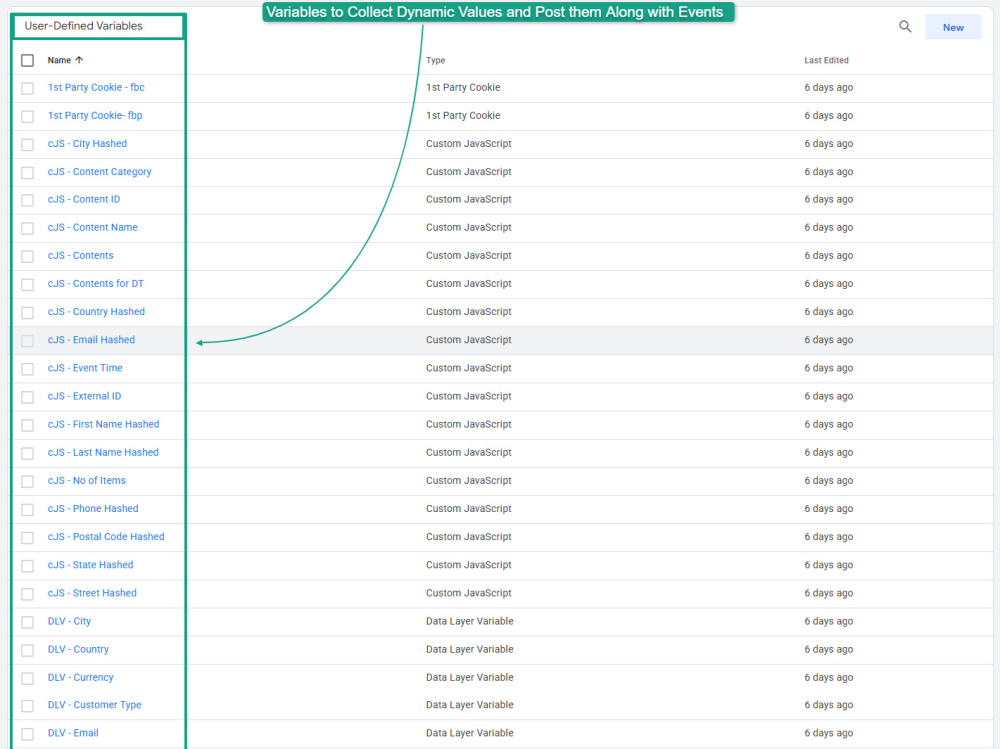This screenshot has height=749, width=1000.
Task: Tick the cJS - City Hashed checkbox
Action: [x=27, y=145]
